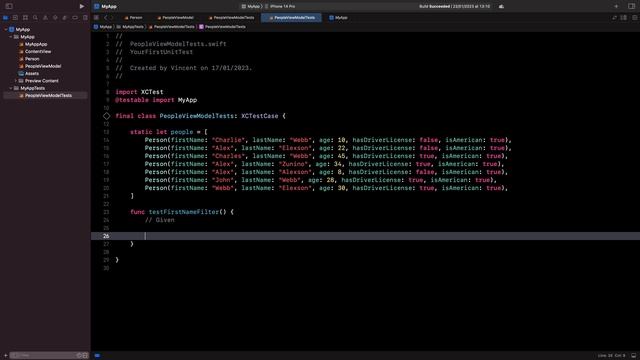The width and height of the screenshot is (640, 360).
Task: Click the "// Given" comment
Action: pos(160,220)
